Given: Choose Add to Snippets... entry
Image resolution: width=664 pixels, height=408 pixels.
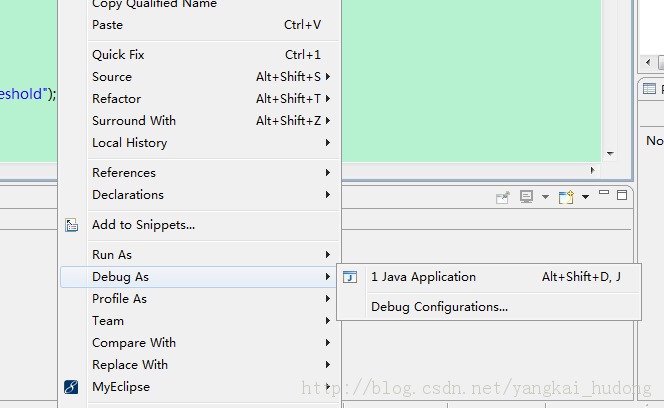Looking at the screenshot, I should (200, 225).
